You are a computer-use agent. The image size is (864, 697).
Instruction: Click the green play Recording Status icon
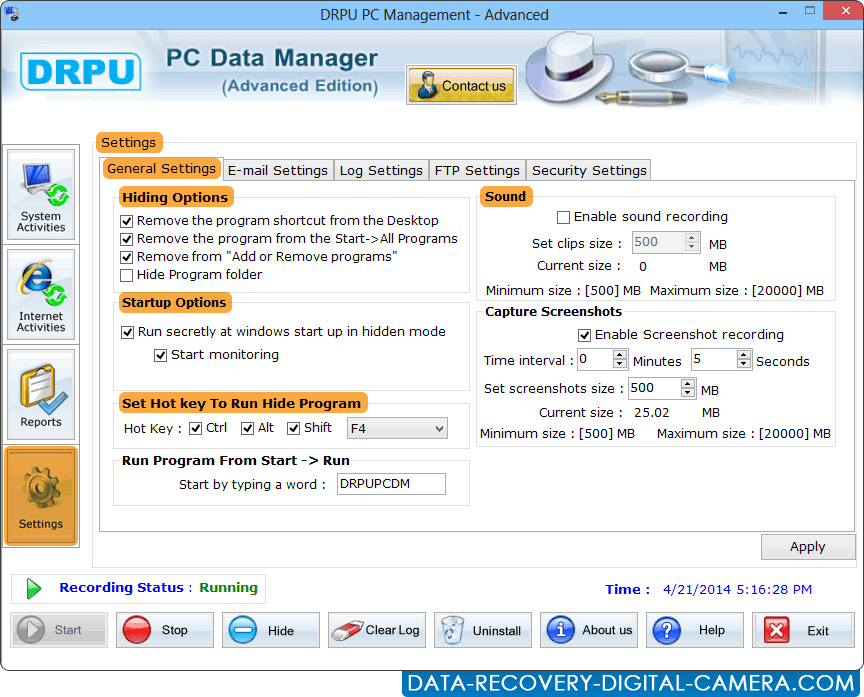coord(34,588)
